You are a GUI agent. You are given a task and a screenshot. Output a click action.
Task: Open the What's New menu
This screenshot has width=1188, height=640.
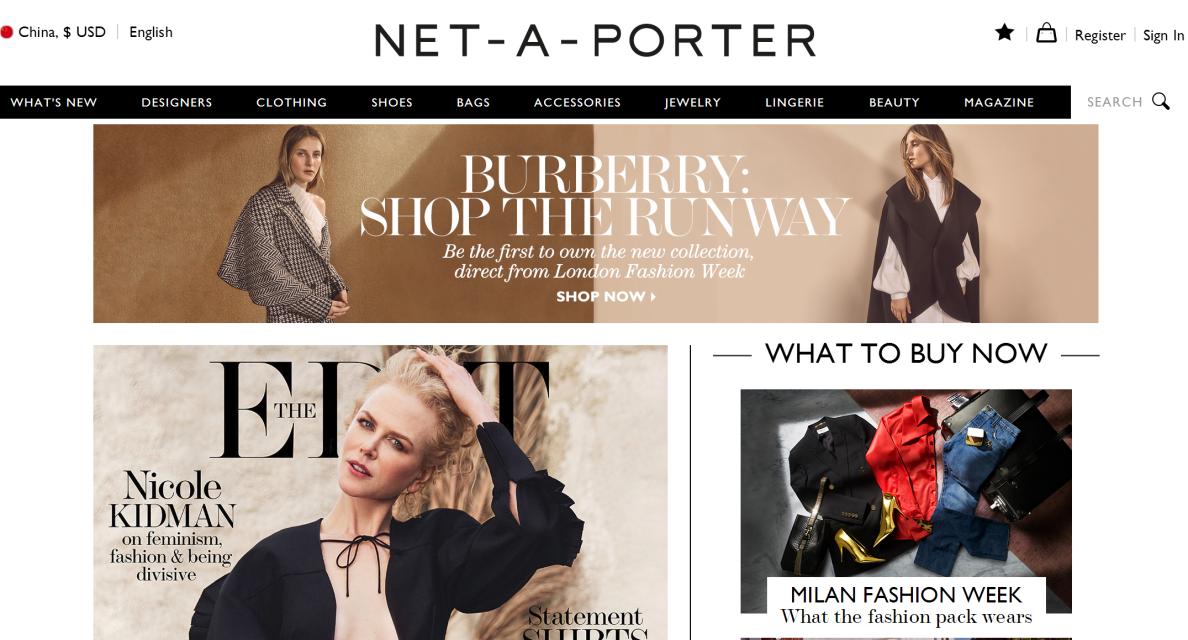pyautogui.click(x=54, y=102)
